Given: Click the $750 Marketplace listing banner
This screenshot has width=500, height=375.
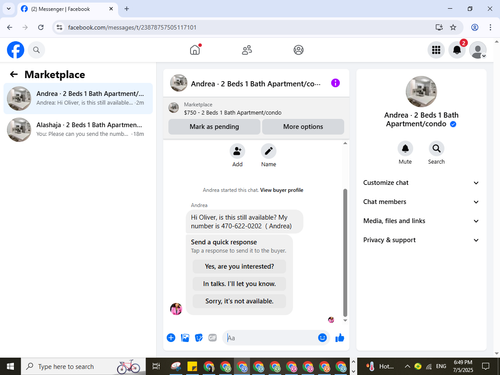Looking at the screenshot, I should click(x=256, y=109).
